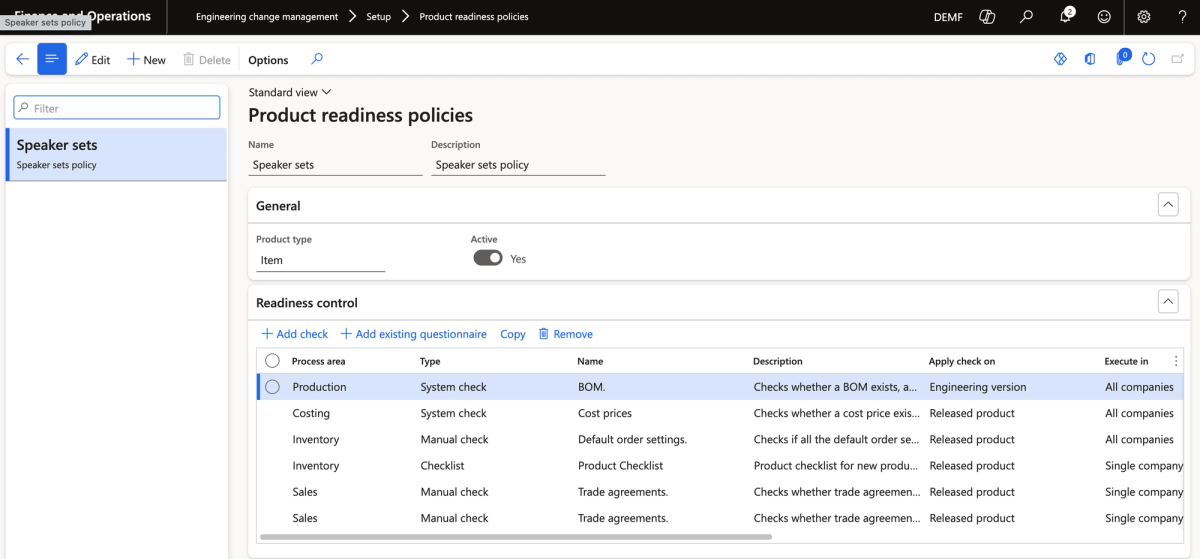Click Remove in Readiness control
The width and height of the screenshot is (1200, 559).
pos(565,334)
